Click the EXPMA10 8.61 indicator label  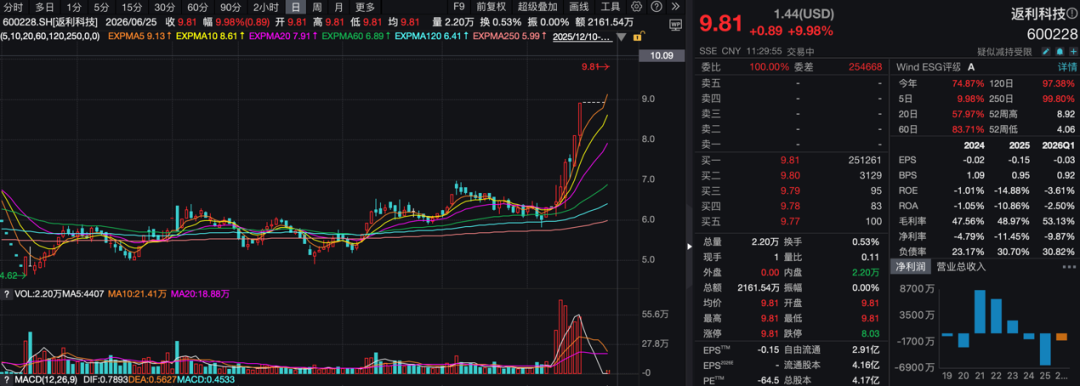pyautogui.click(x=211, y=37)
